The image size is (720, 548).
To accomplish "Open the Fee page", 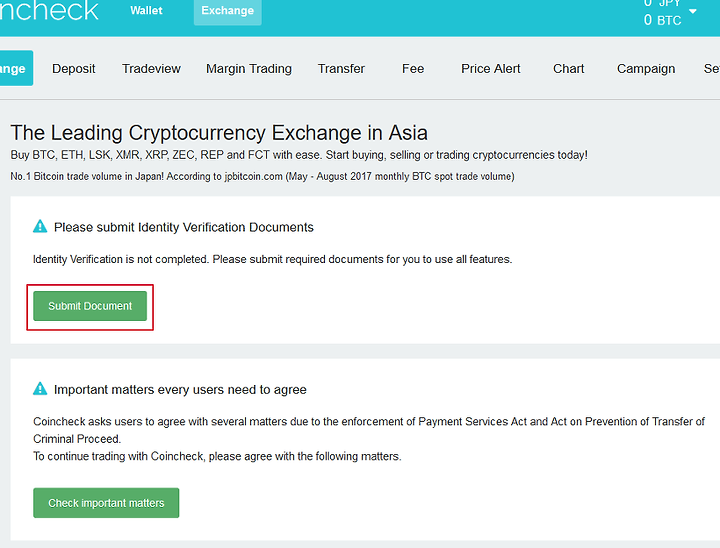I will (413, 68).
